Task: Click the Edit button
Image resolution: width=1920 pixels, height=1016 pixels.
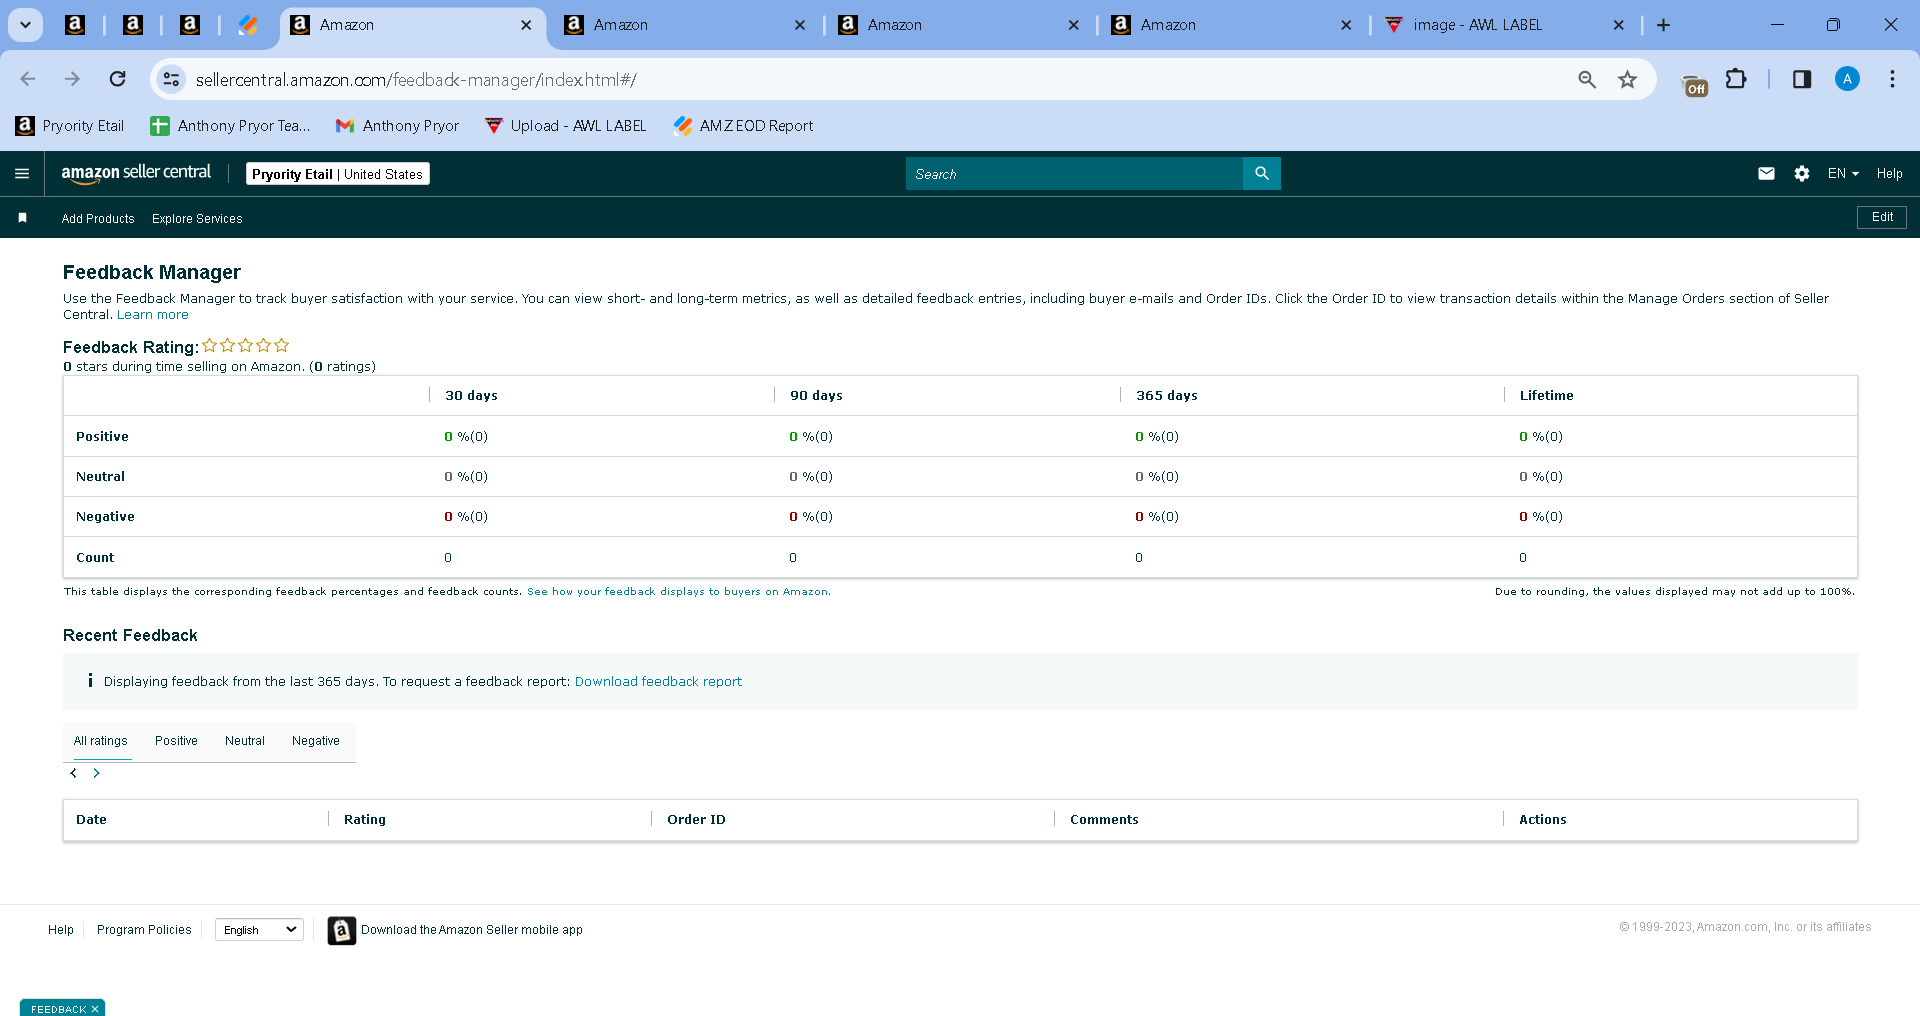Action: click(1882, 217)
